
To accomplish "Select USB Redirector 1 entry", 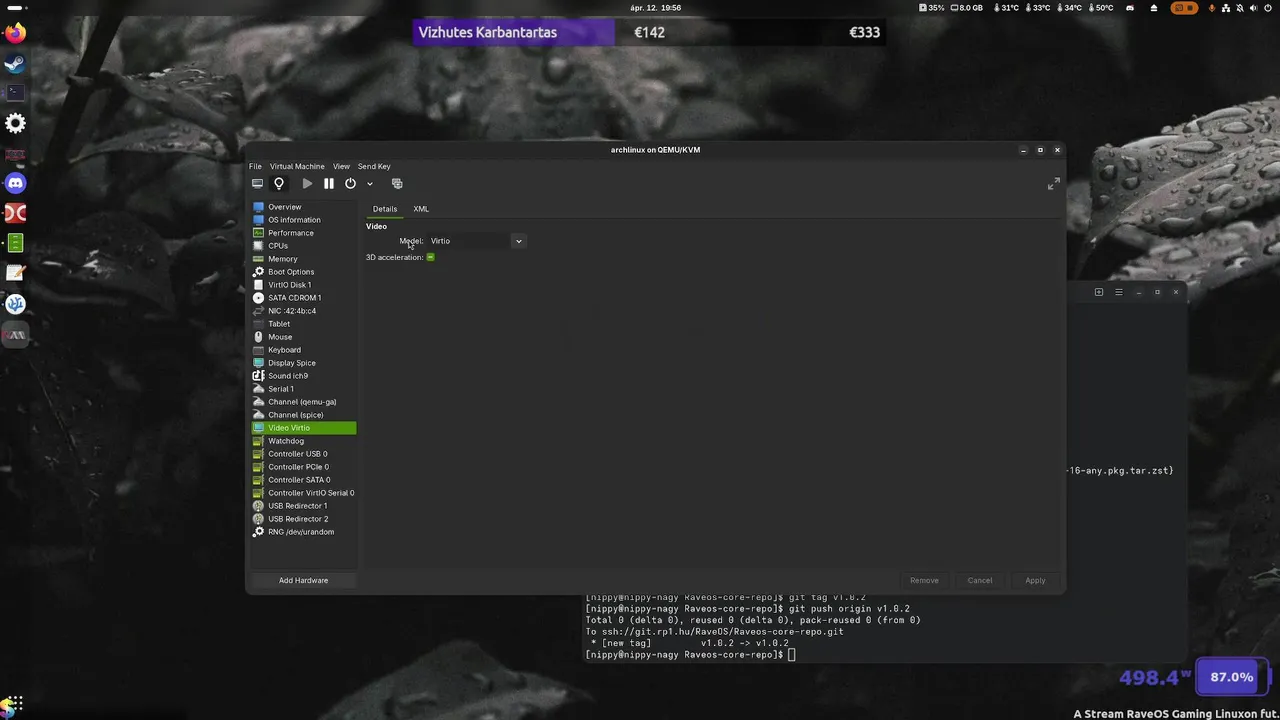I will 303,506.
